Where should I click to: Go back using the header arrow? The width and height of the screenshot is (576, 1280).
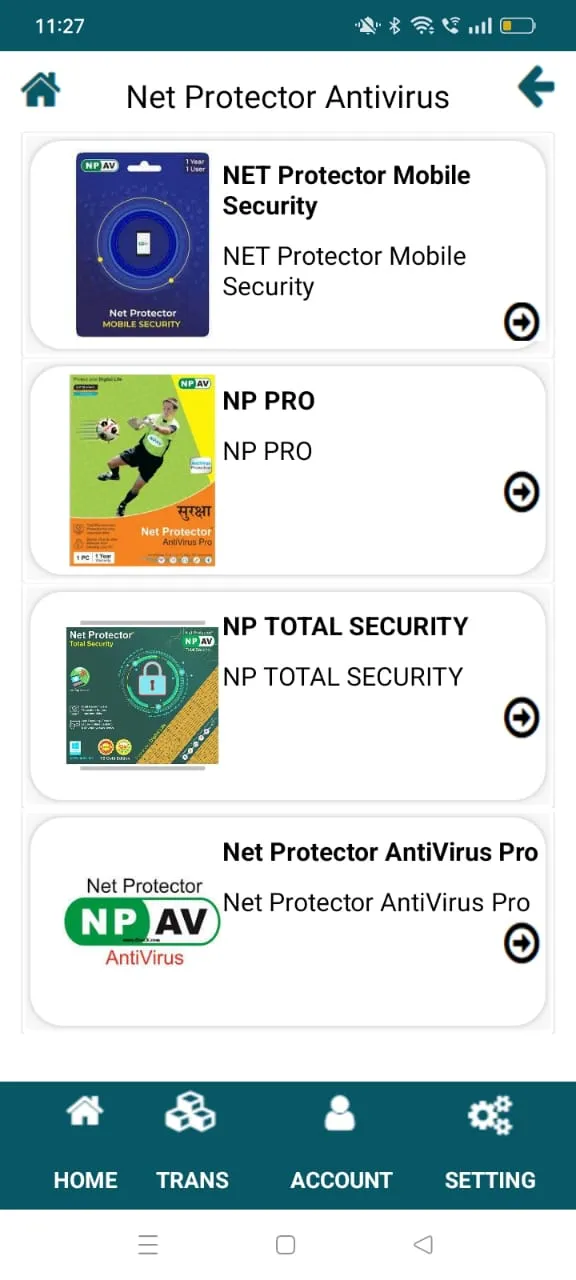[x=537, y=87]
